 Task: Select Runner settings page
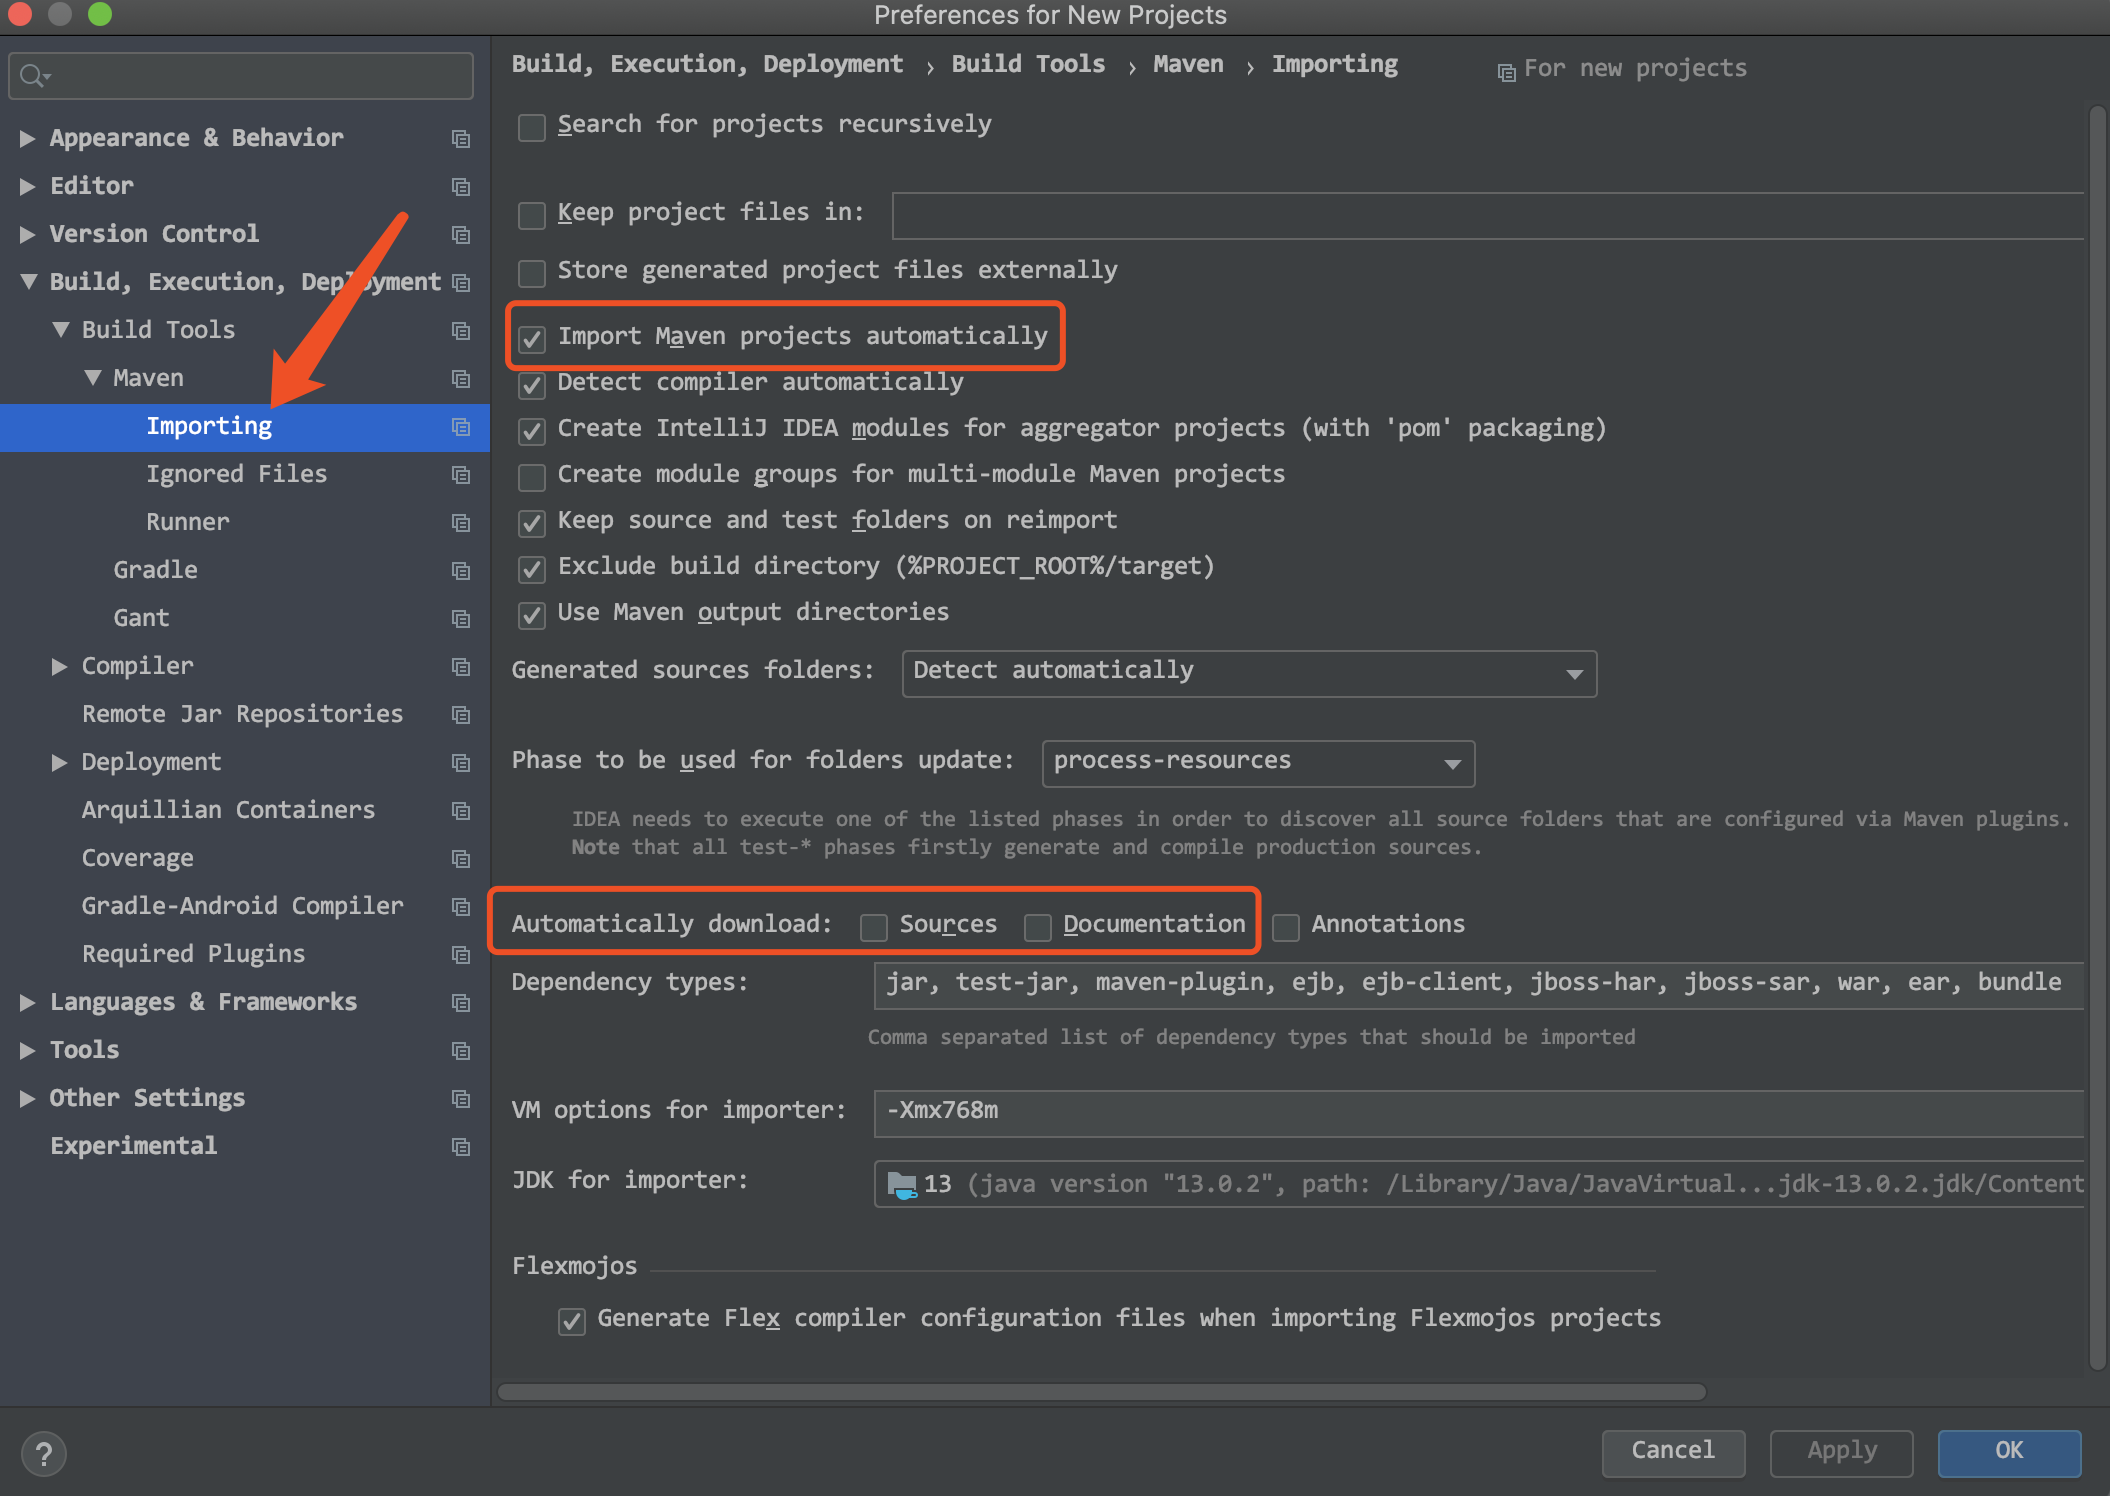(188, 522)
